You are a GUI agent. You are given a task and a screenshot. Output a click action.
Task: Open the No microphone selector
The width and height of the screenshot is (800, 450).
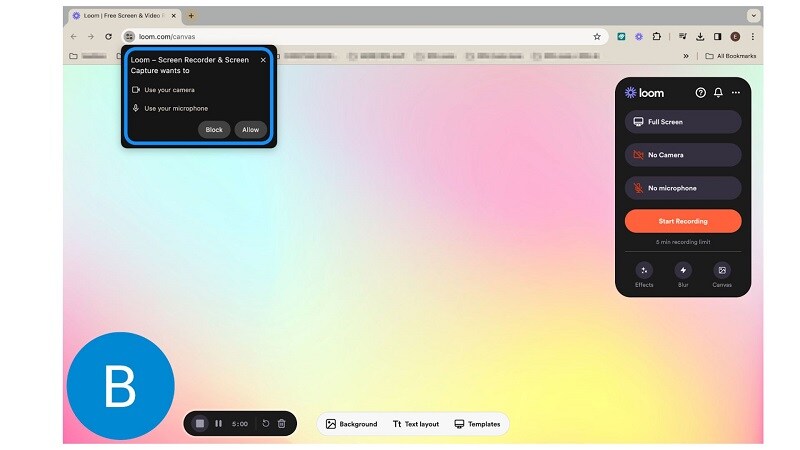click(683, 188)
